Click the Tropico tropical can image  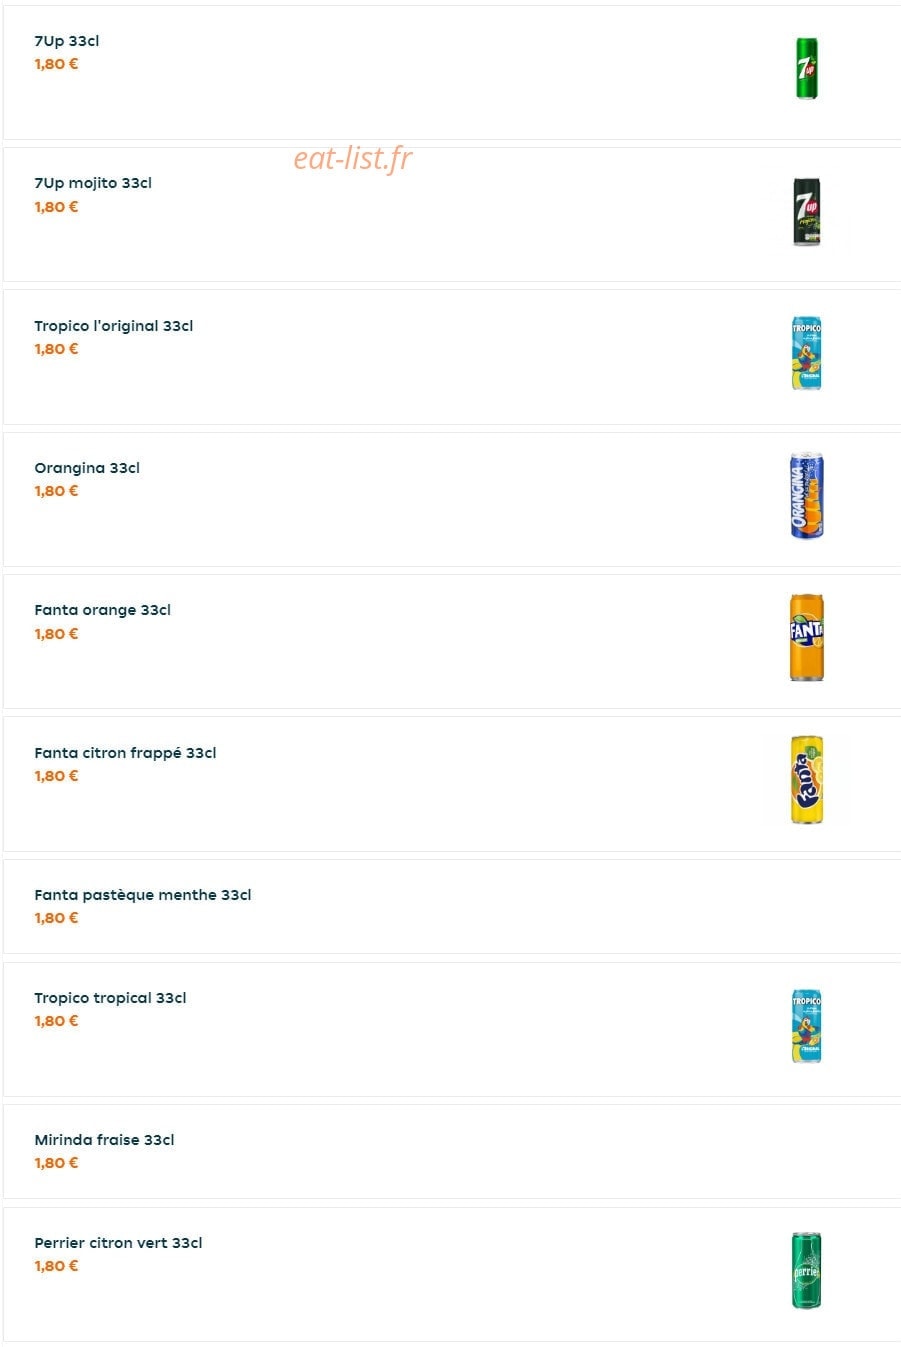[x=806, y=1026]
